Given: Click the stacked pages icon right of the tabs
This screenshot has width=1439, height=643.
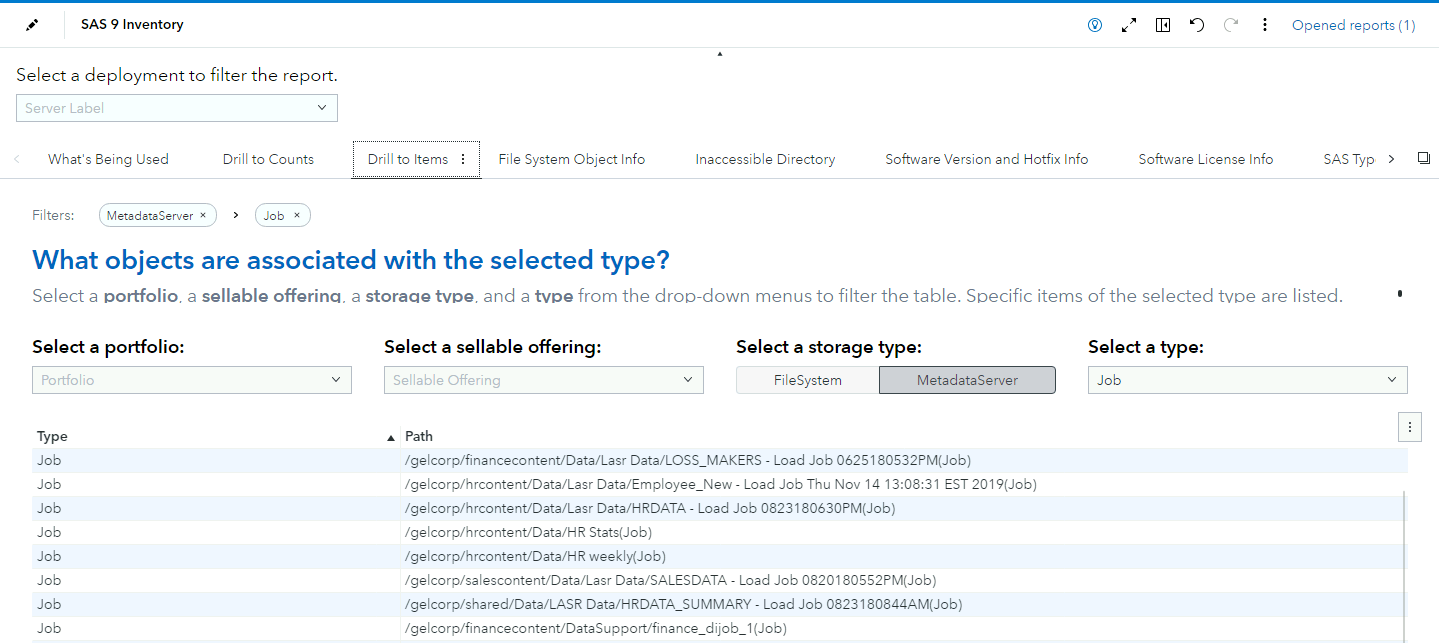Looking at the screenshot, I should (1423, 158).
